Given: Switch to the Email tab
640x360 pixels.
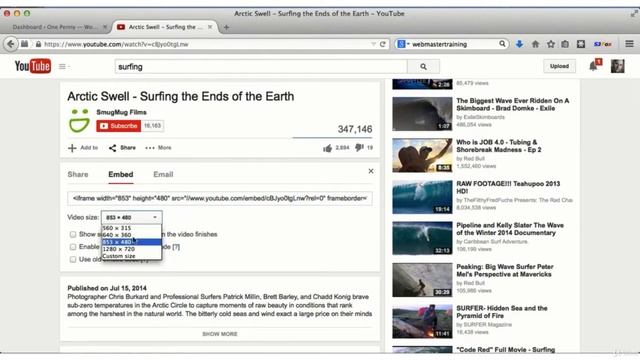Looking at the screenshot, I should [163, 174].
